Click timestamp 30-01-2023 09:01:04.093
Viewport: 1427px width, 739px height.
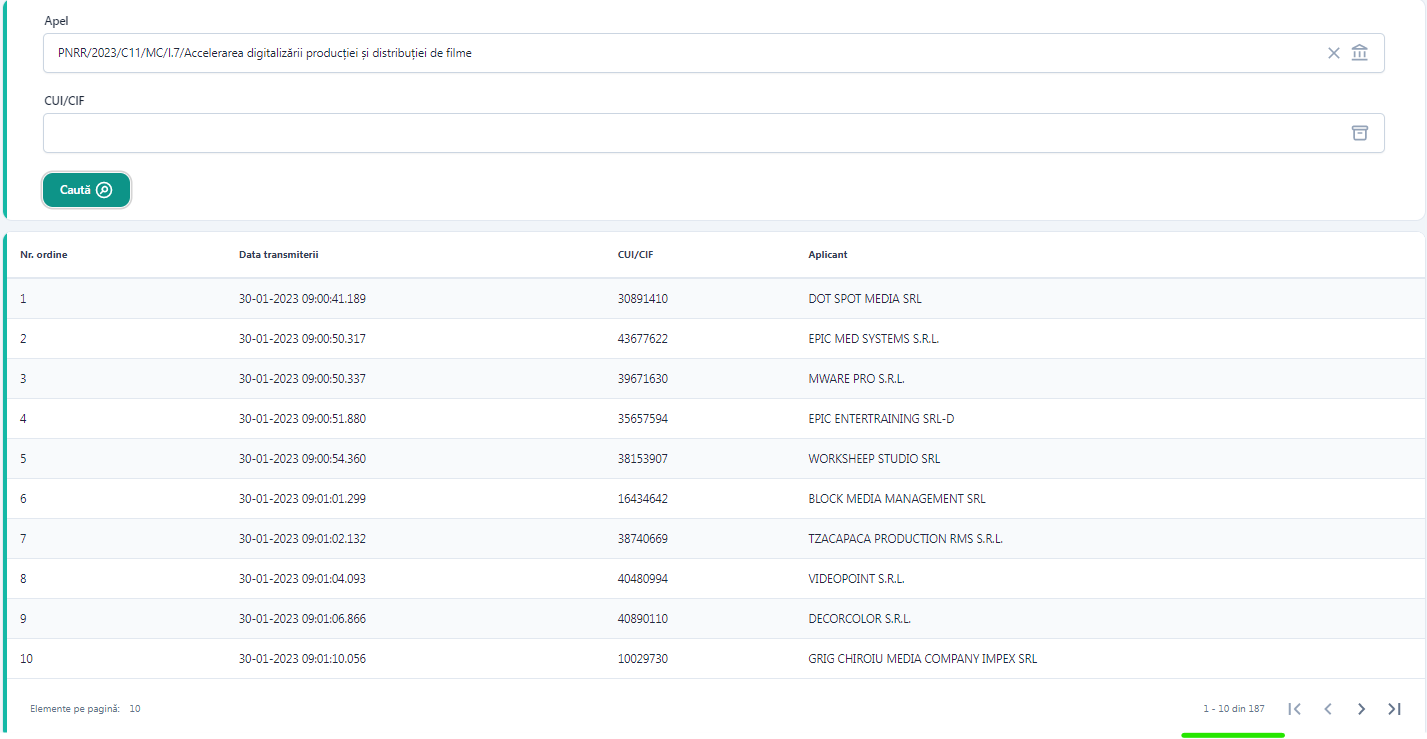[x=302, y=579]
